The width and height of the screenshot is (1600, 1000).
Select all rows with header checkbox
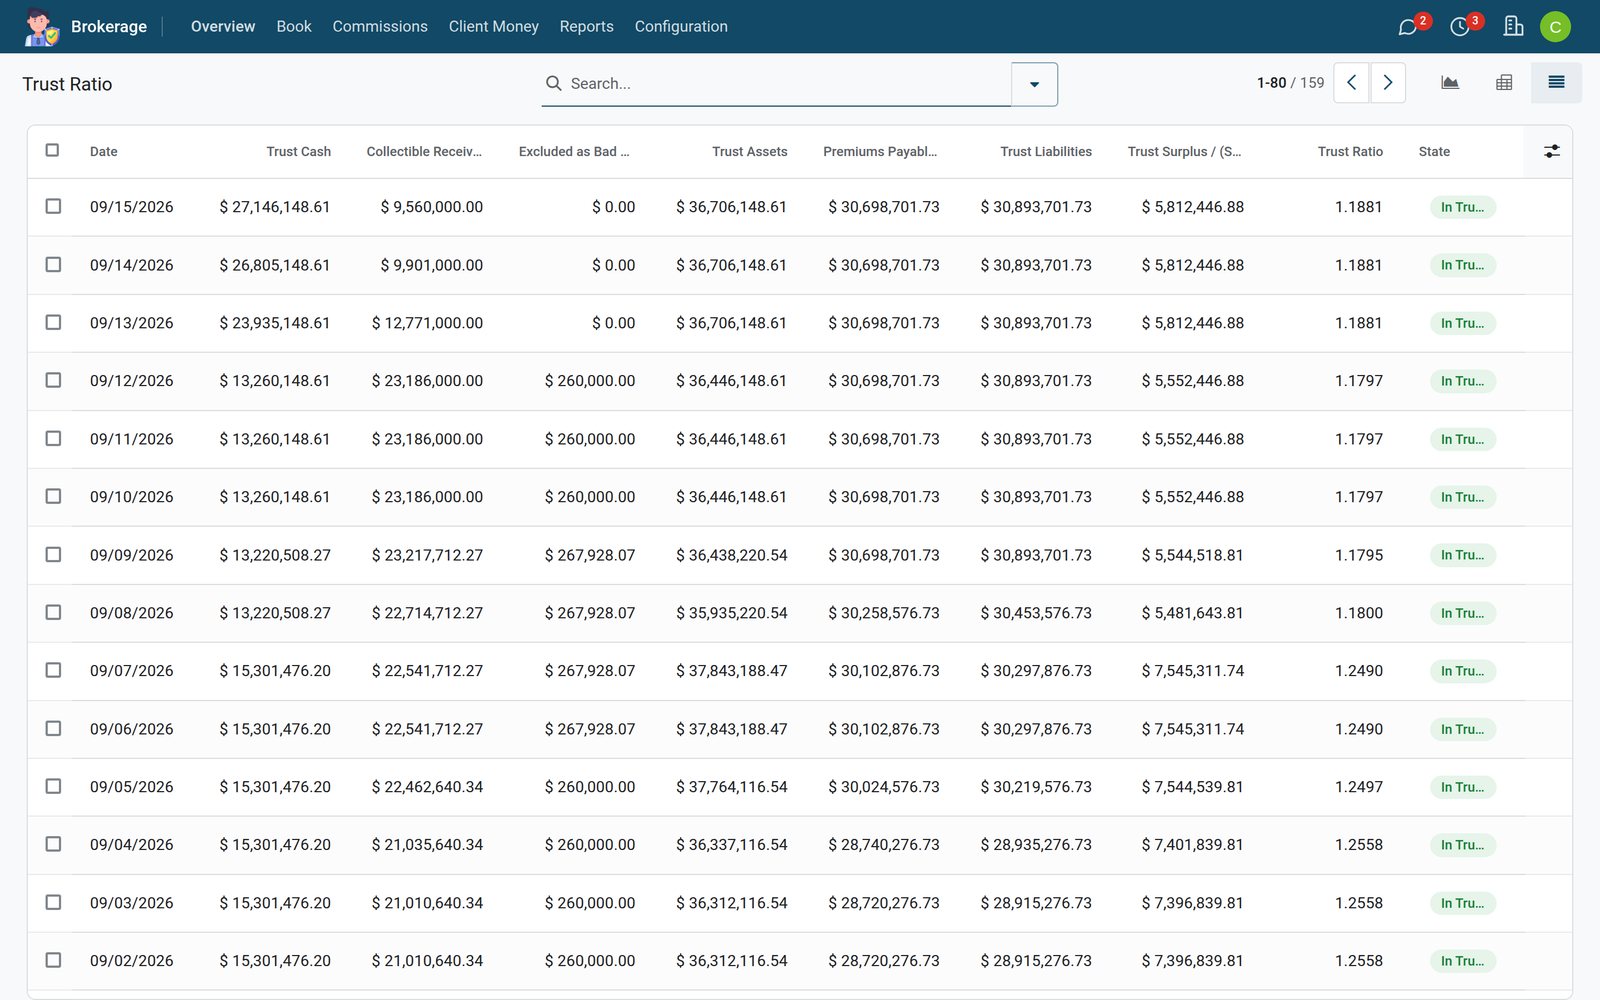point(52,150)
